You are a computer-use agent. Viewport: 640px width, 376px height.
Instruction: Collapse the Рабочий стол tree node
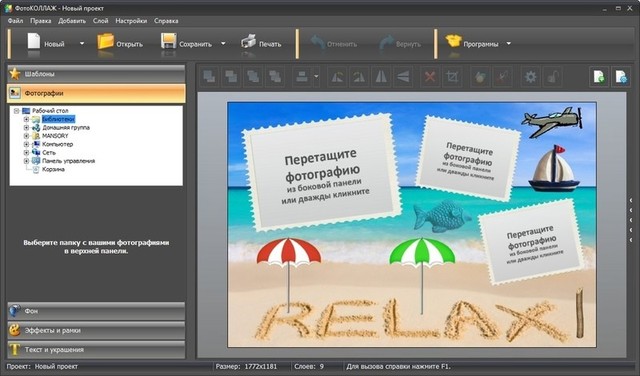click(17, 111)
